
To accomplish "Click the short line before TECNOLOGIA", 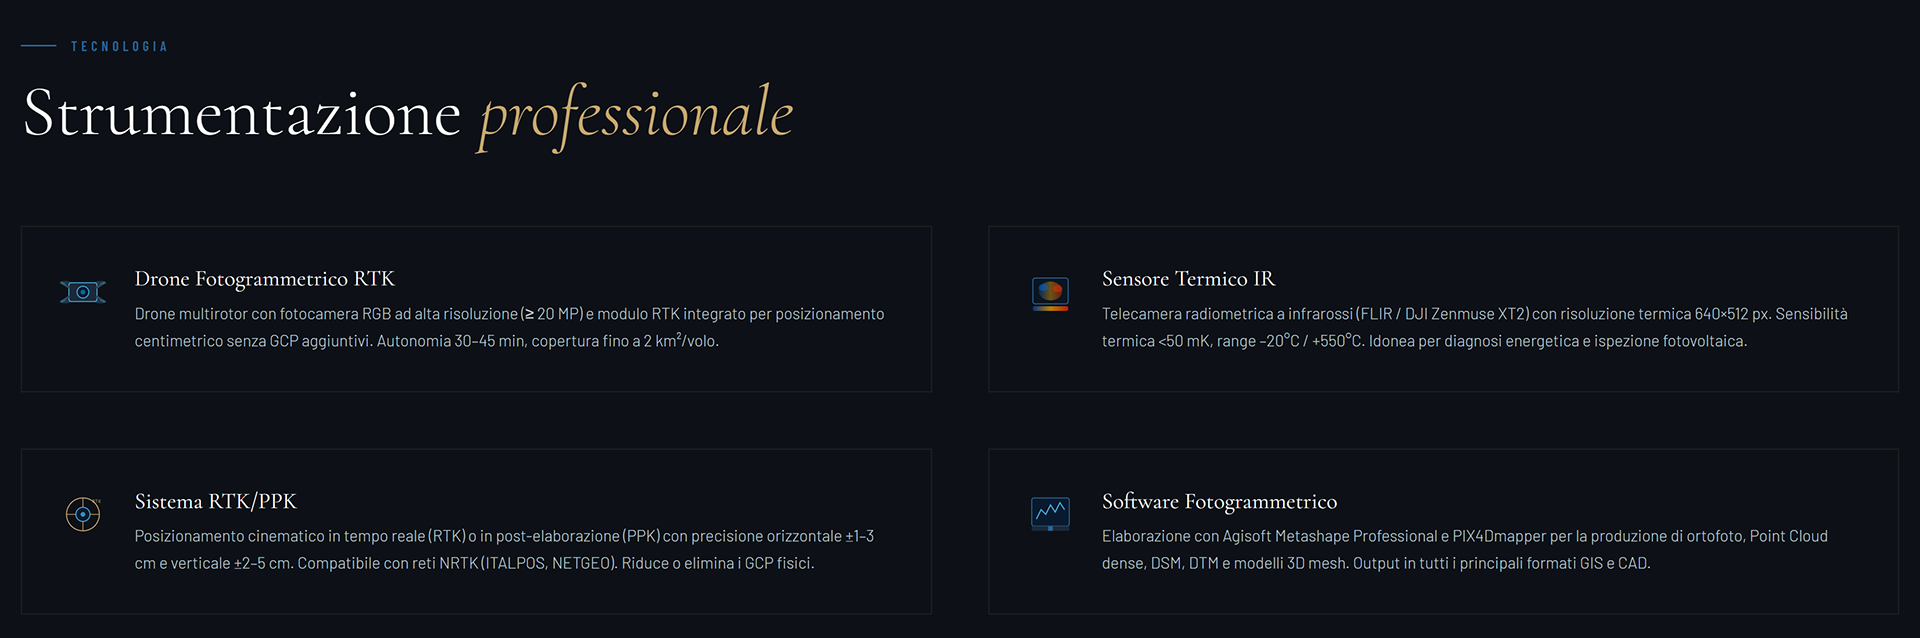I will 38,46.
